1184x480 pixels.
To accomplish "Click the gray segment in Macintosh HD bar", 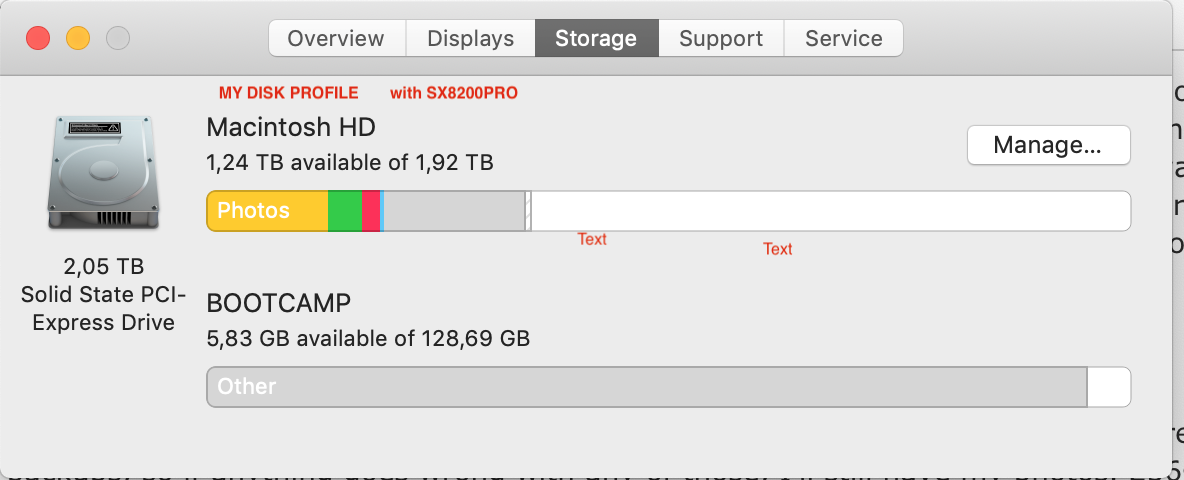I will (x=454, y=211).
